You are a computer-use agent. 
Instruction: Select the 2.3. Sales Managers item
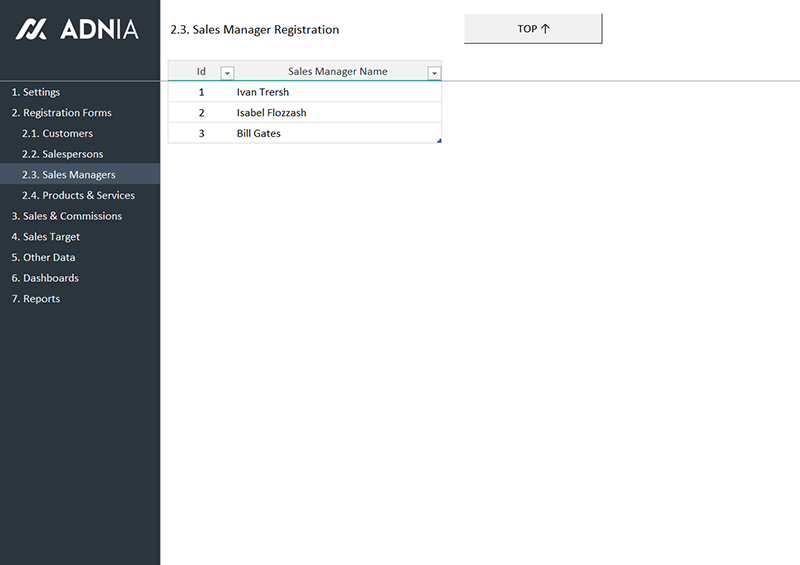[x=68, y=175]
